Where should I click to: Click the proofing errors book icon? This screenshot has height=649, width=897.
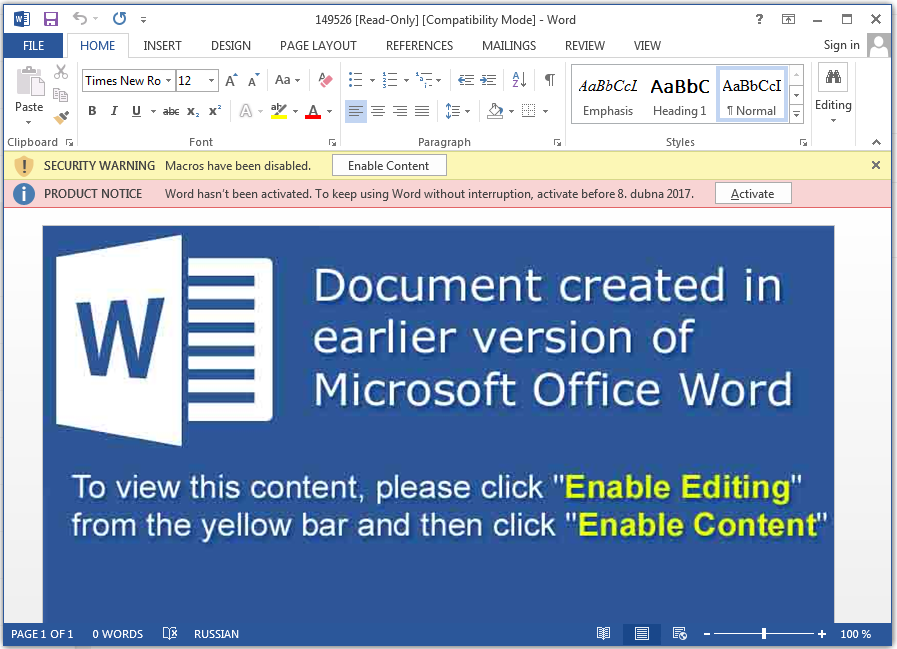click(170, 633)
